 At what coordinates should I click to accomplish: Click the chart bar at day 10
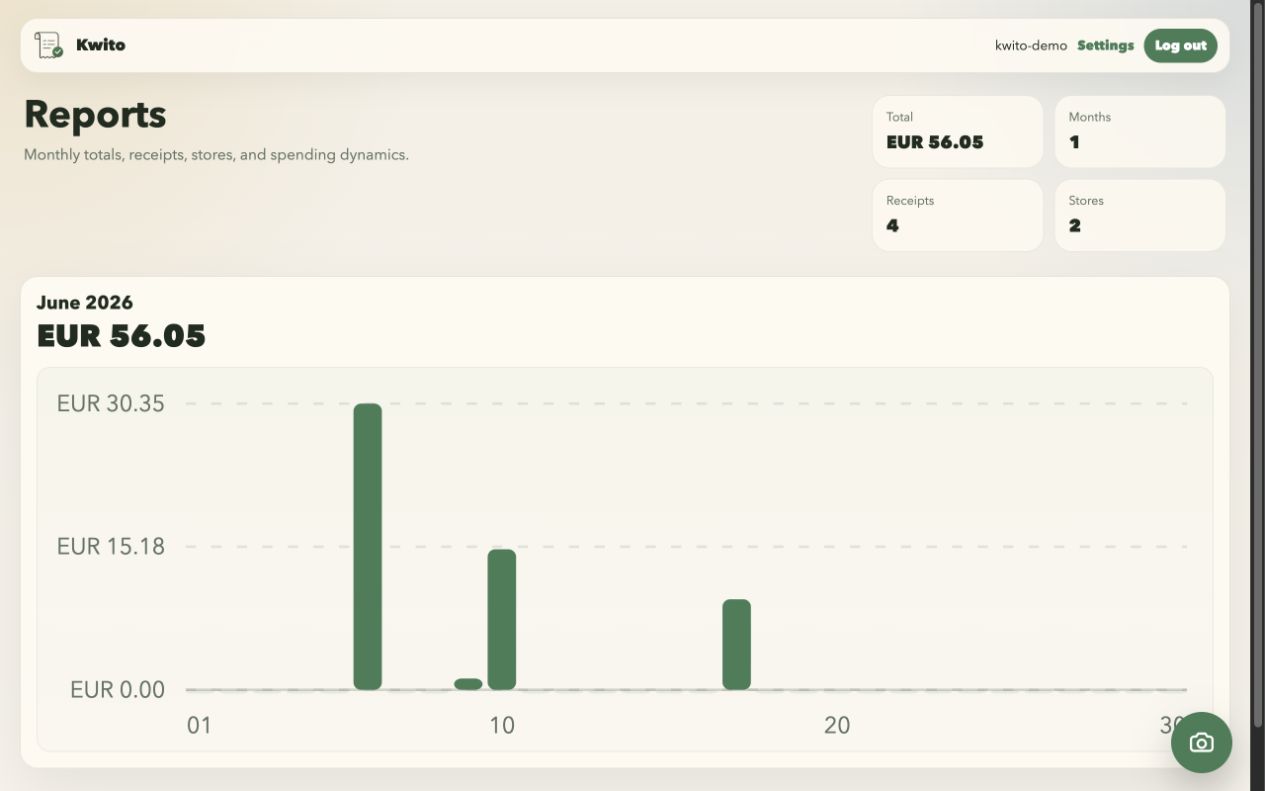coord(502,619)
